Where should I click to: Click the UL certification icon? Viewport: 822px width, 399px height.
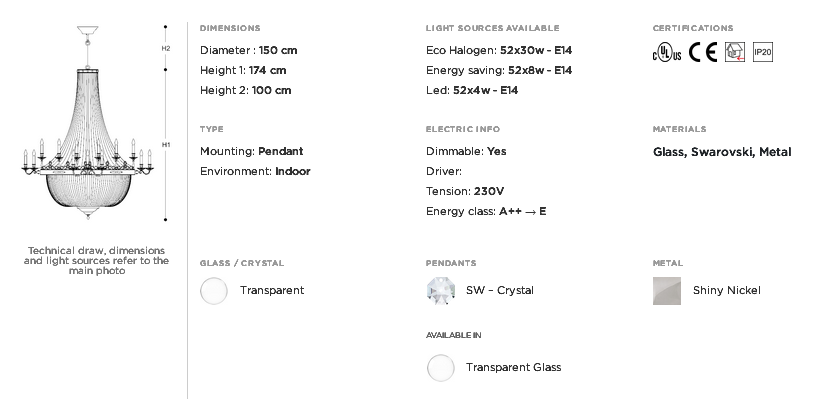point(667,52)
